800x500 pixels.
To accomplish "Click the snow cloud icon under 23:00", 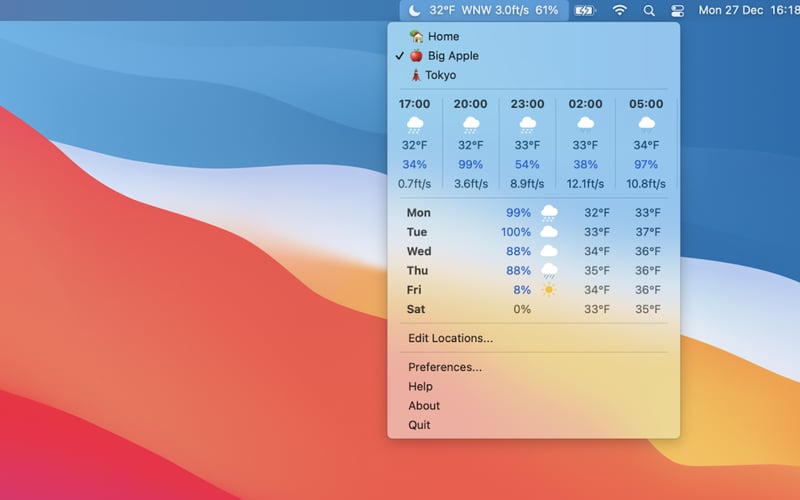I will tap(527, 124).
